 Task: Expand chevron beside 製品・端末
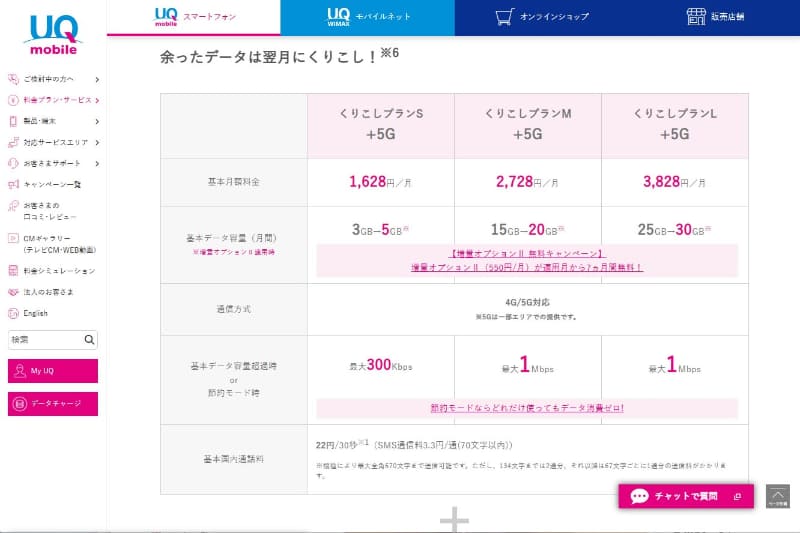[x=97, y=121]
